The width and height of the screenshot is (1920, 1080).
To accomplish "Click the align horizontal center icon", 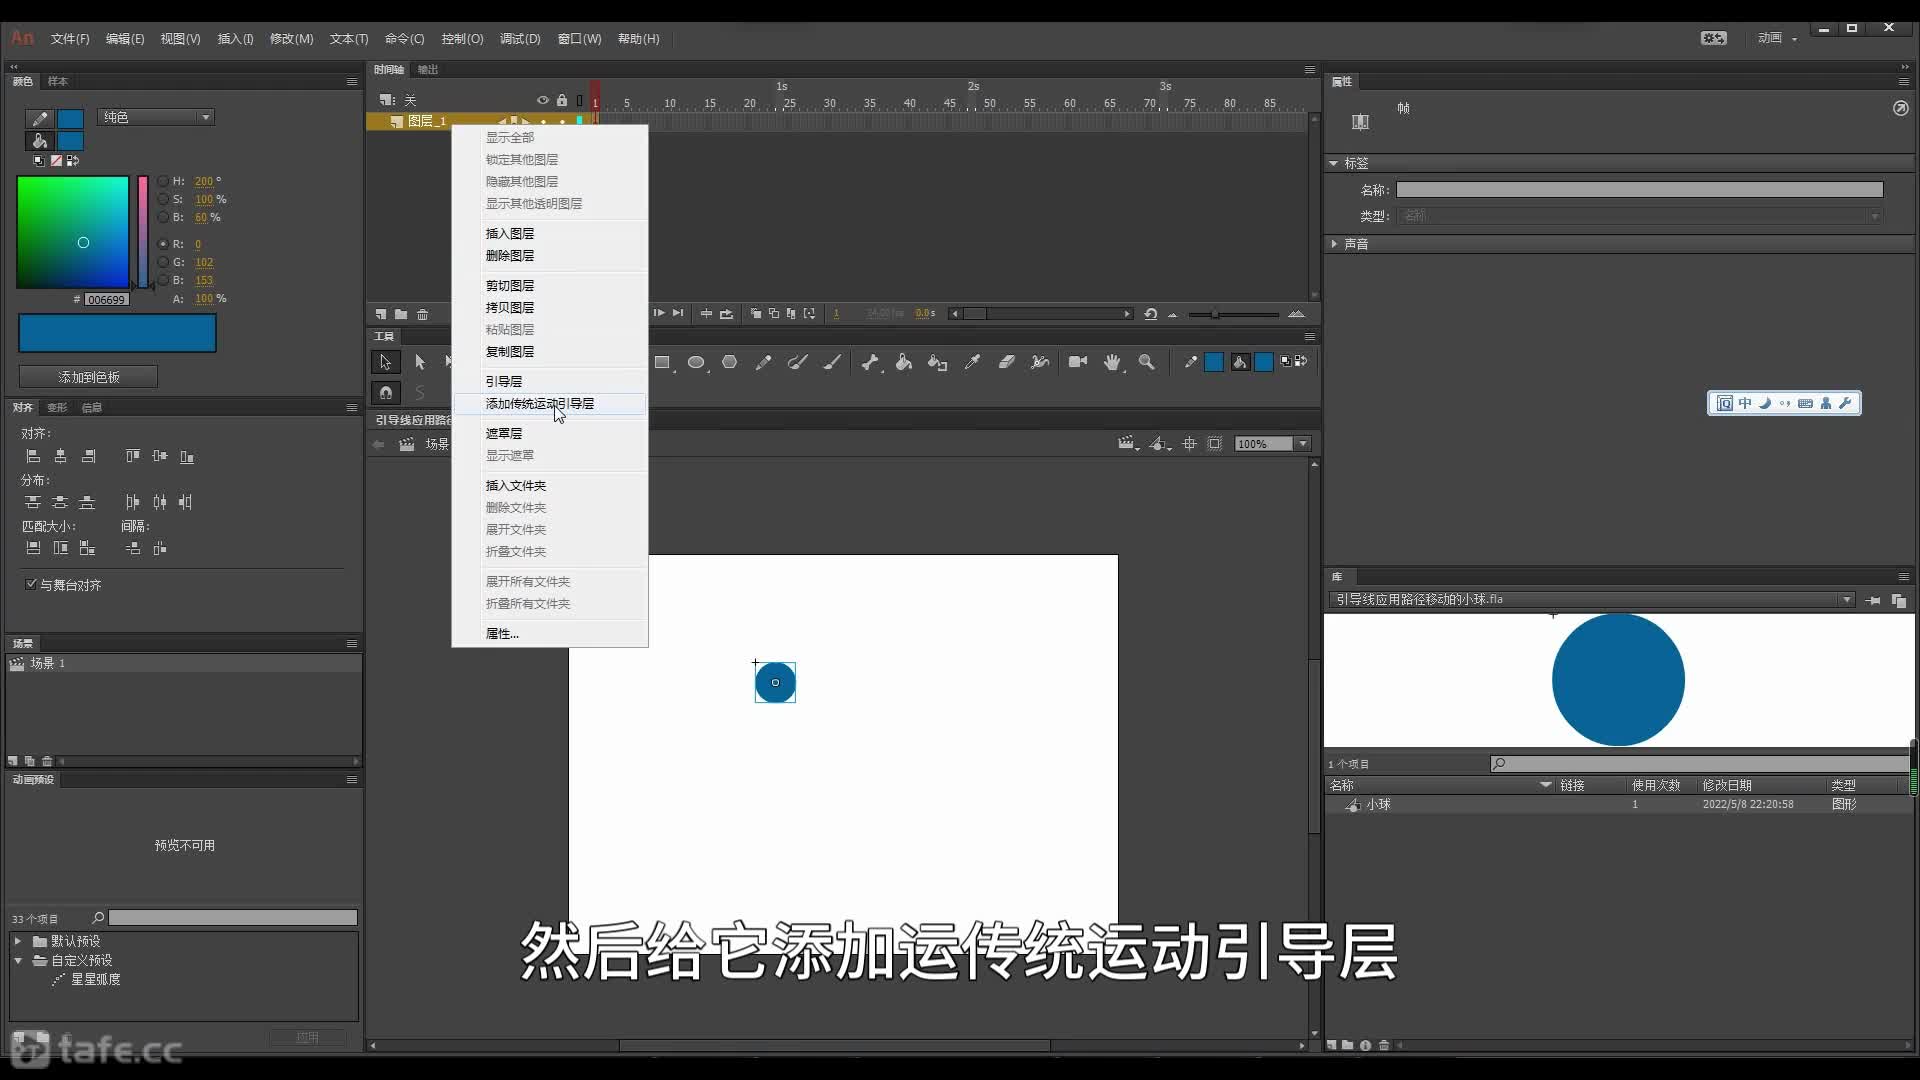I will coord(60,456).
